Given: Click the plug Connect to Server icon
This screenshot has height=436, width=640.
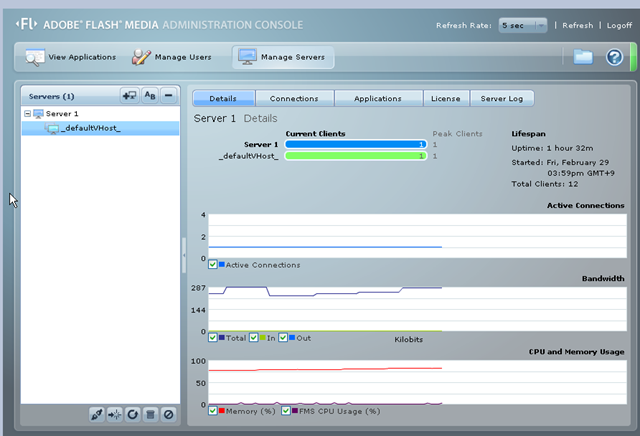Looking at the screenshot, I should tap(97, 415).
